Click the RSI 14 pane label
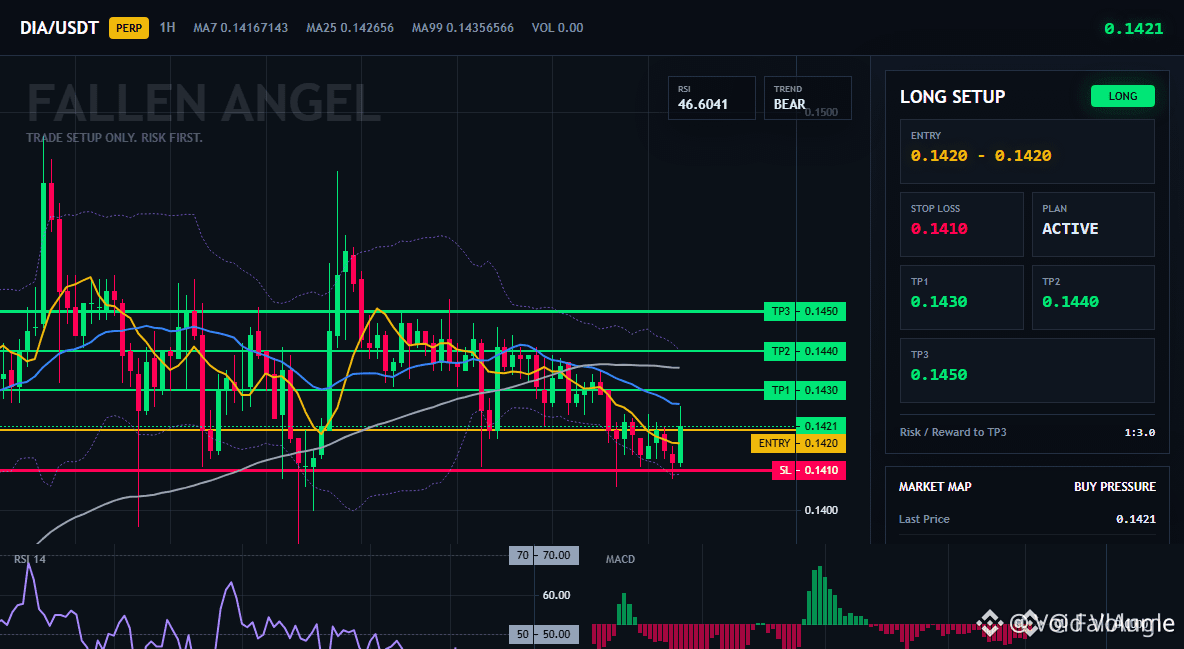Screen dimensions: 1184x649 [x=30, y=559]
